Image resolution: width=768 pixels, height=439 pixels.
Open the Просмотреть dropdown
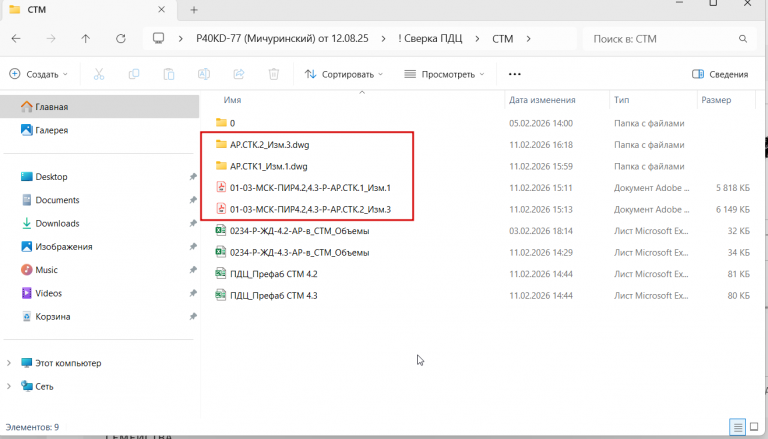[x=444, y=74]
